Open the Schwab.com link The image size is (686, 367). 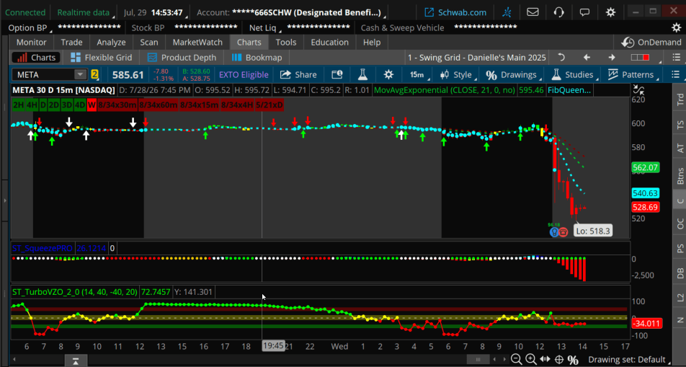(x=455, y=12)
